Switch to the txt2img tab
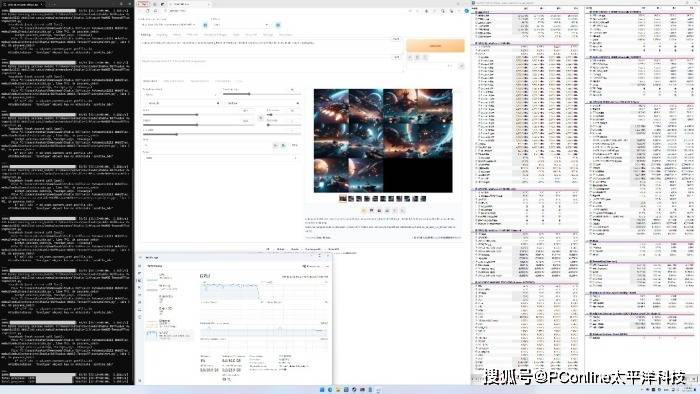This screenshot has width=700, height=394. (146, 34)
